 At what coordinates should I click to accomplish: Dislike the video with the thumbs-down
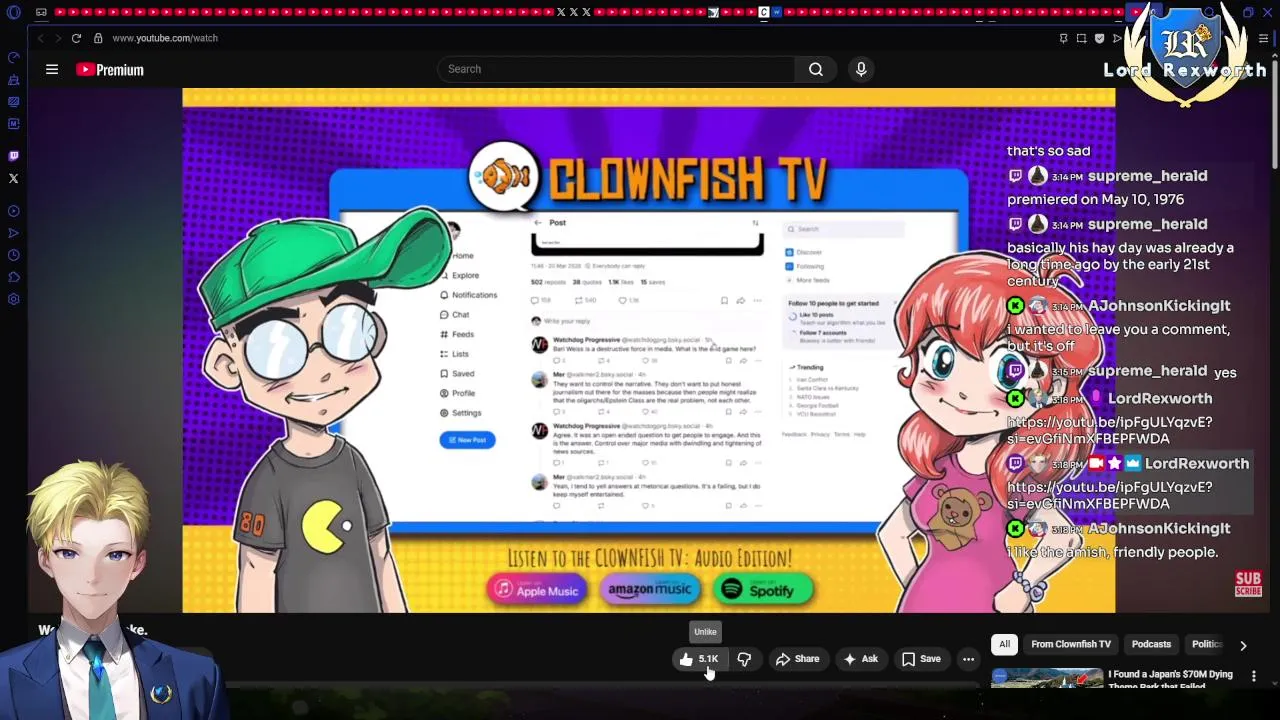[x=744, y=659]
